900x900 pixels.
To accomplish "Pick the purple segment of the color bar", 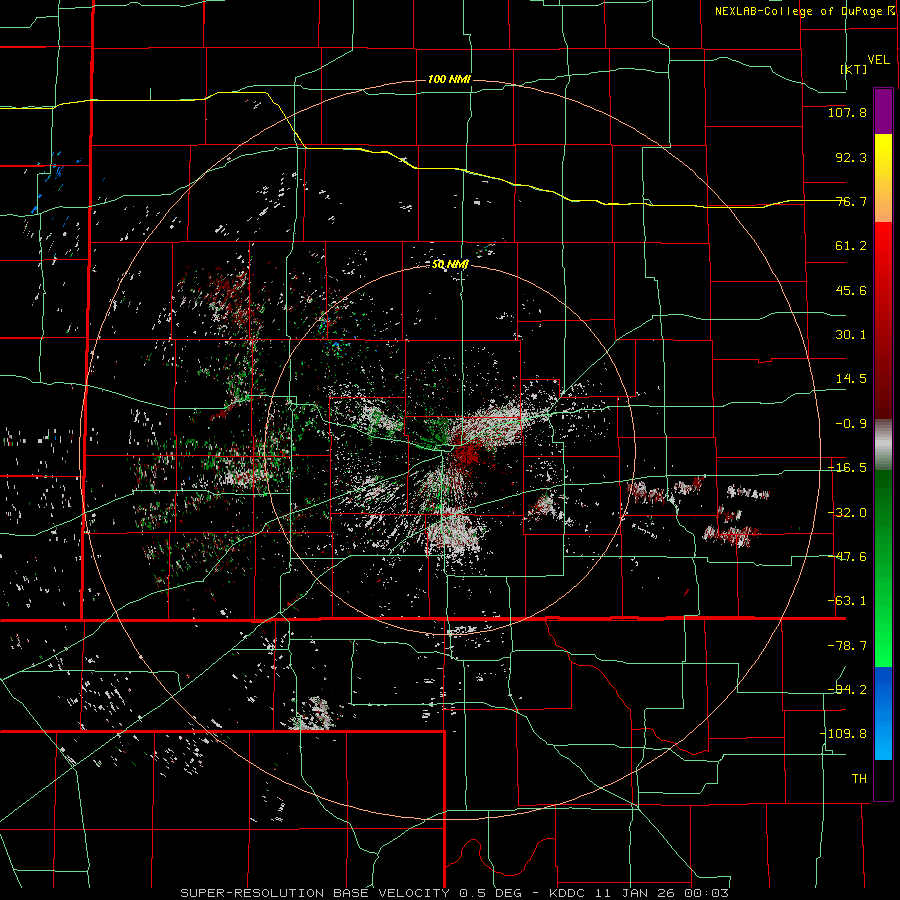I will [x=883, y=111].
